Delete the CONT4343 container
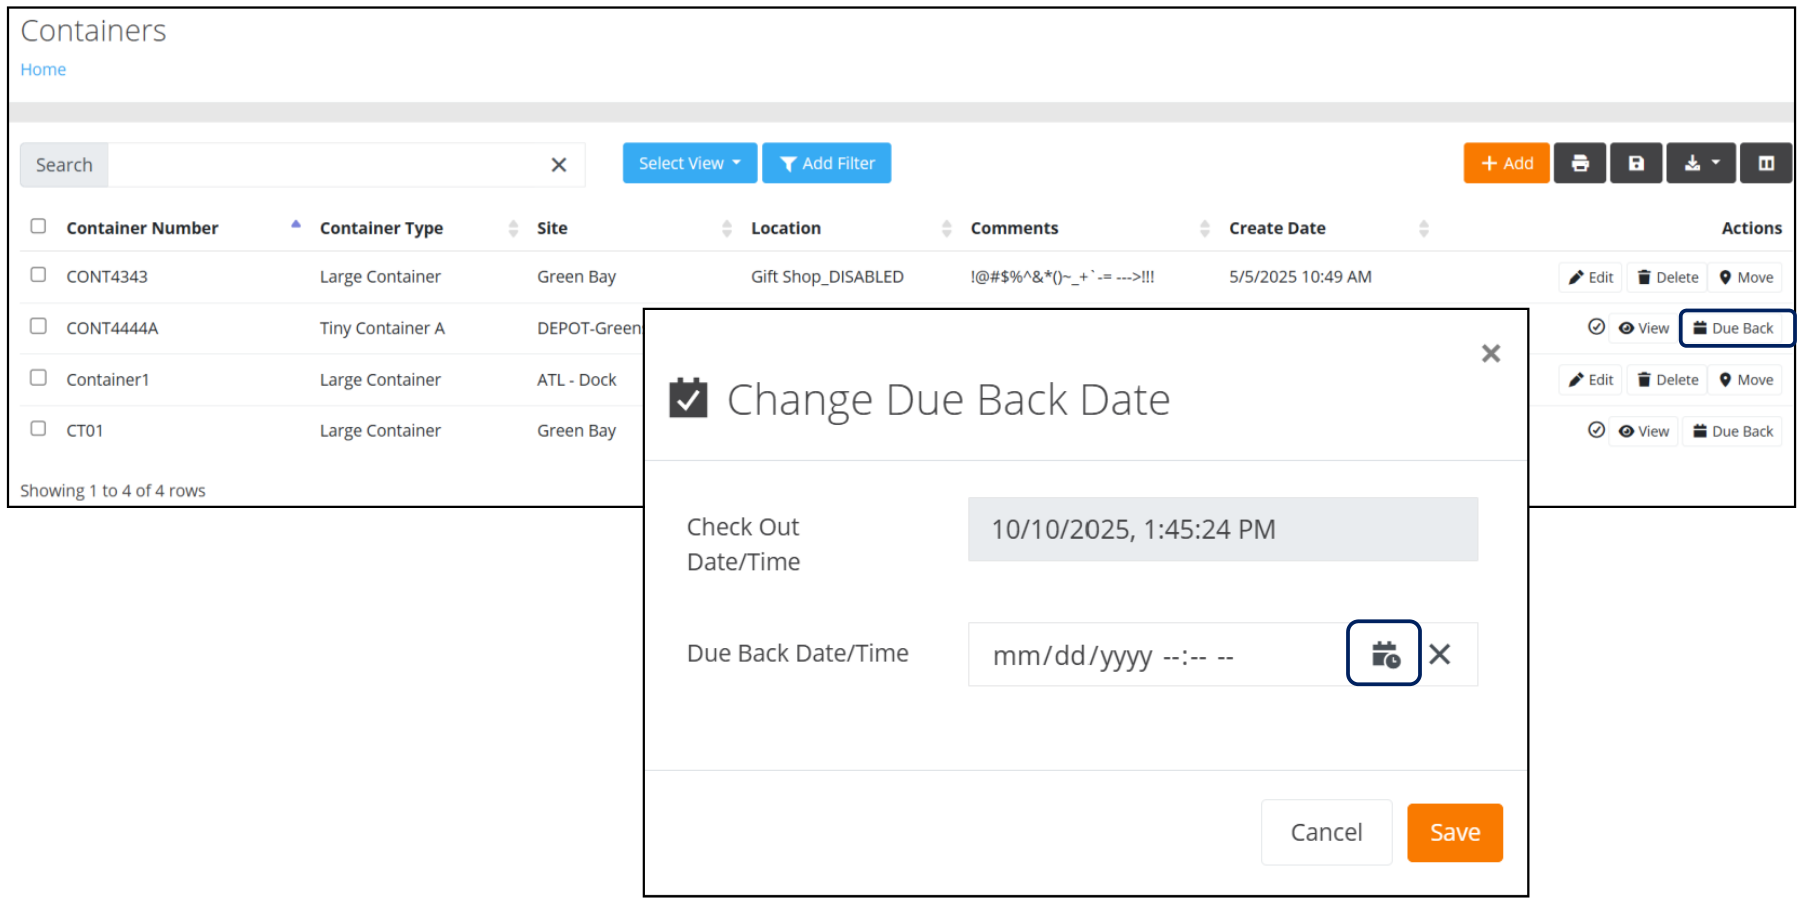 coord(1668,277)
